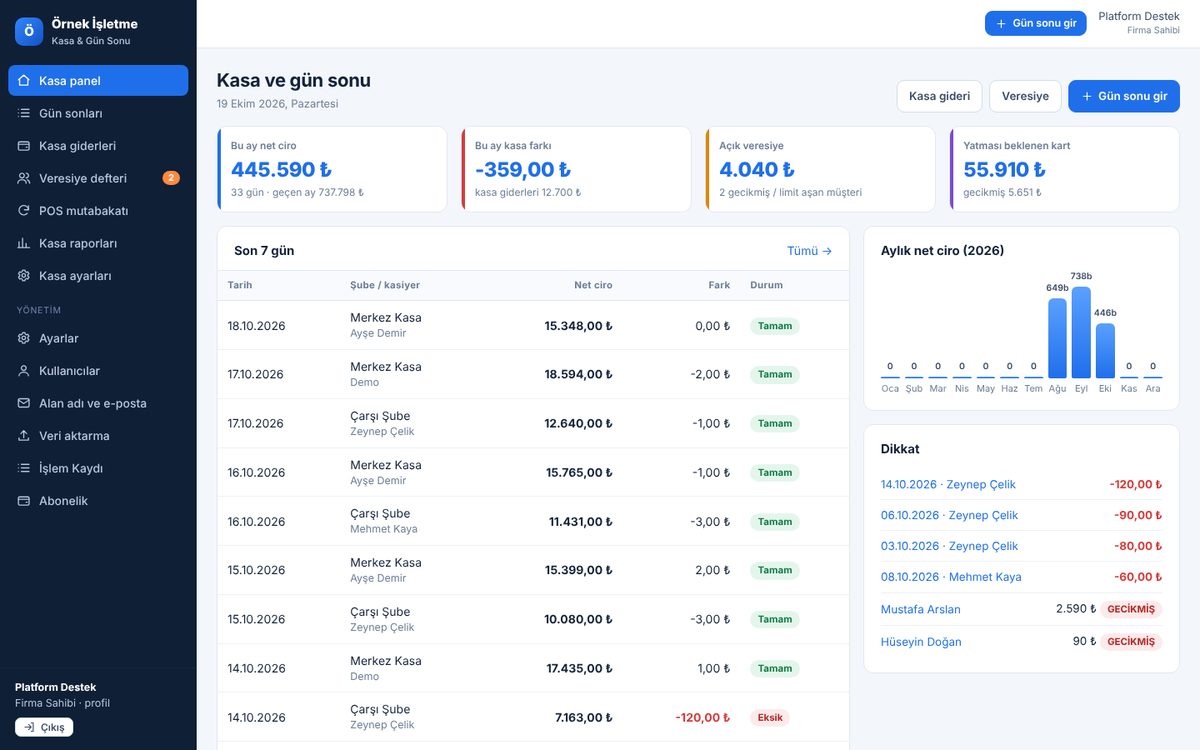Click the Kasa panel home icon
Screen dimensions: 1200x750
point(24,81)
